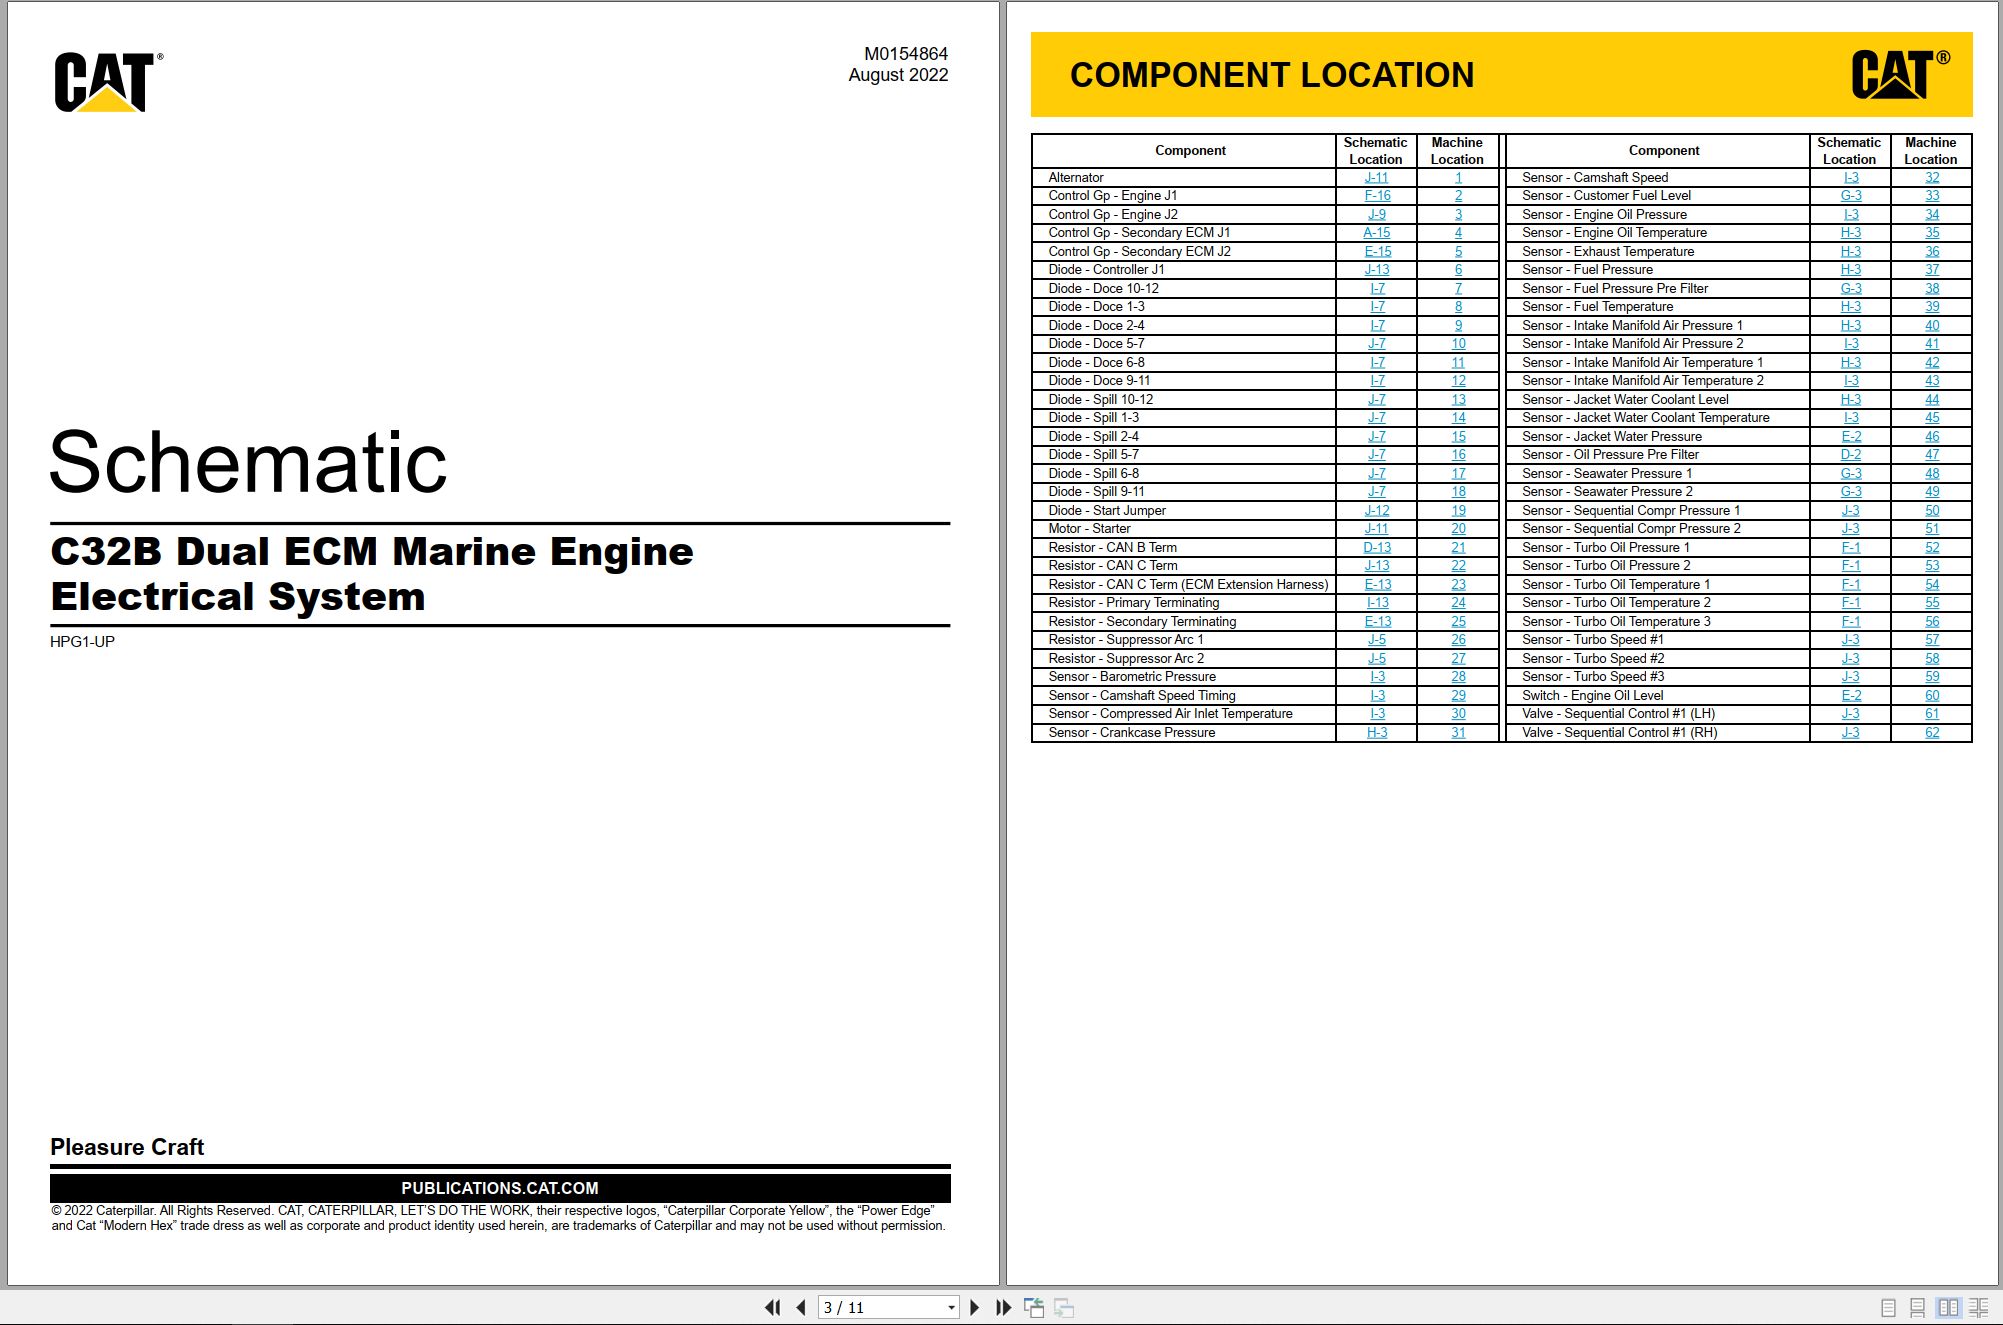
Task: Click machine location 62 for Sequential Control #1 (RH)
Action: [x=1932, y=733]
